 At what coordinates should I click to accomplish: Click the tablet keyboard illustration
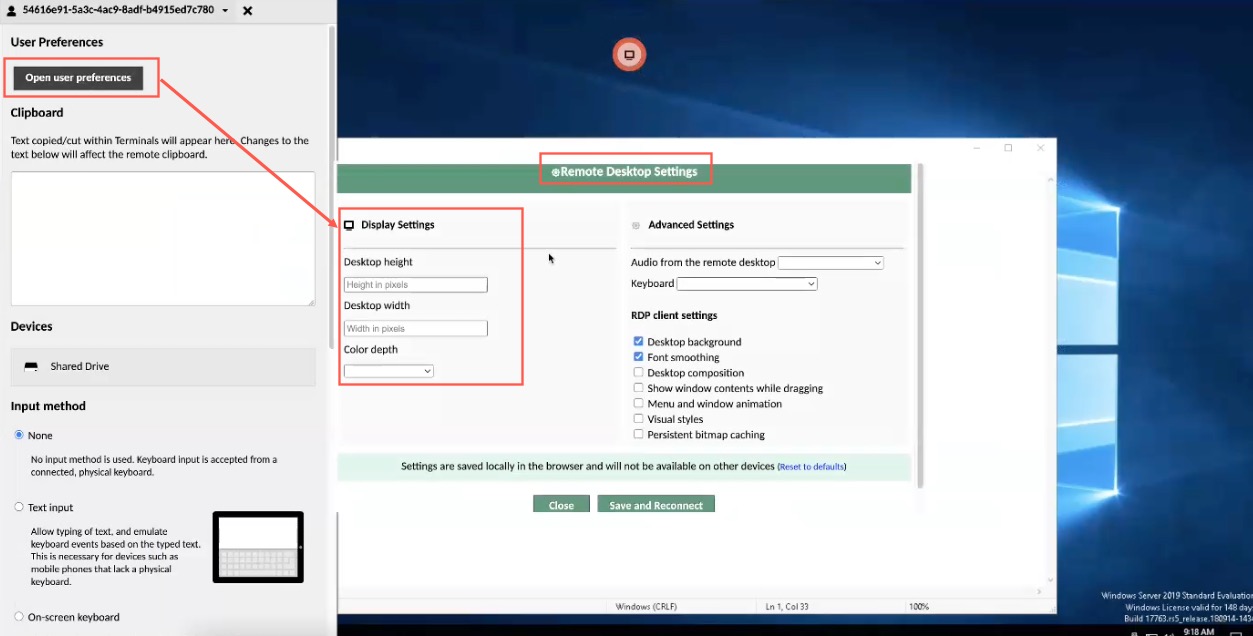click(258, 547)
